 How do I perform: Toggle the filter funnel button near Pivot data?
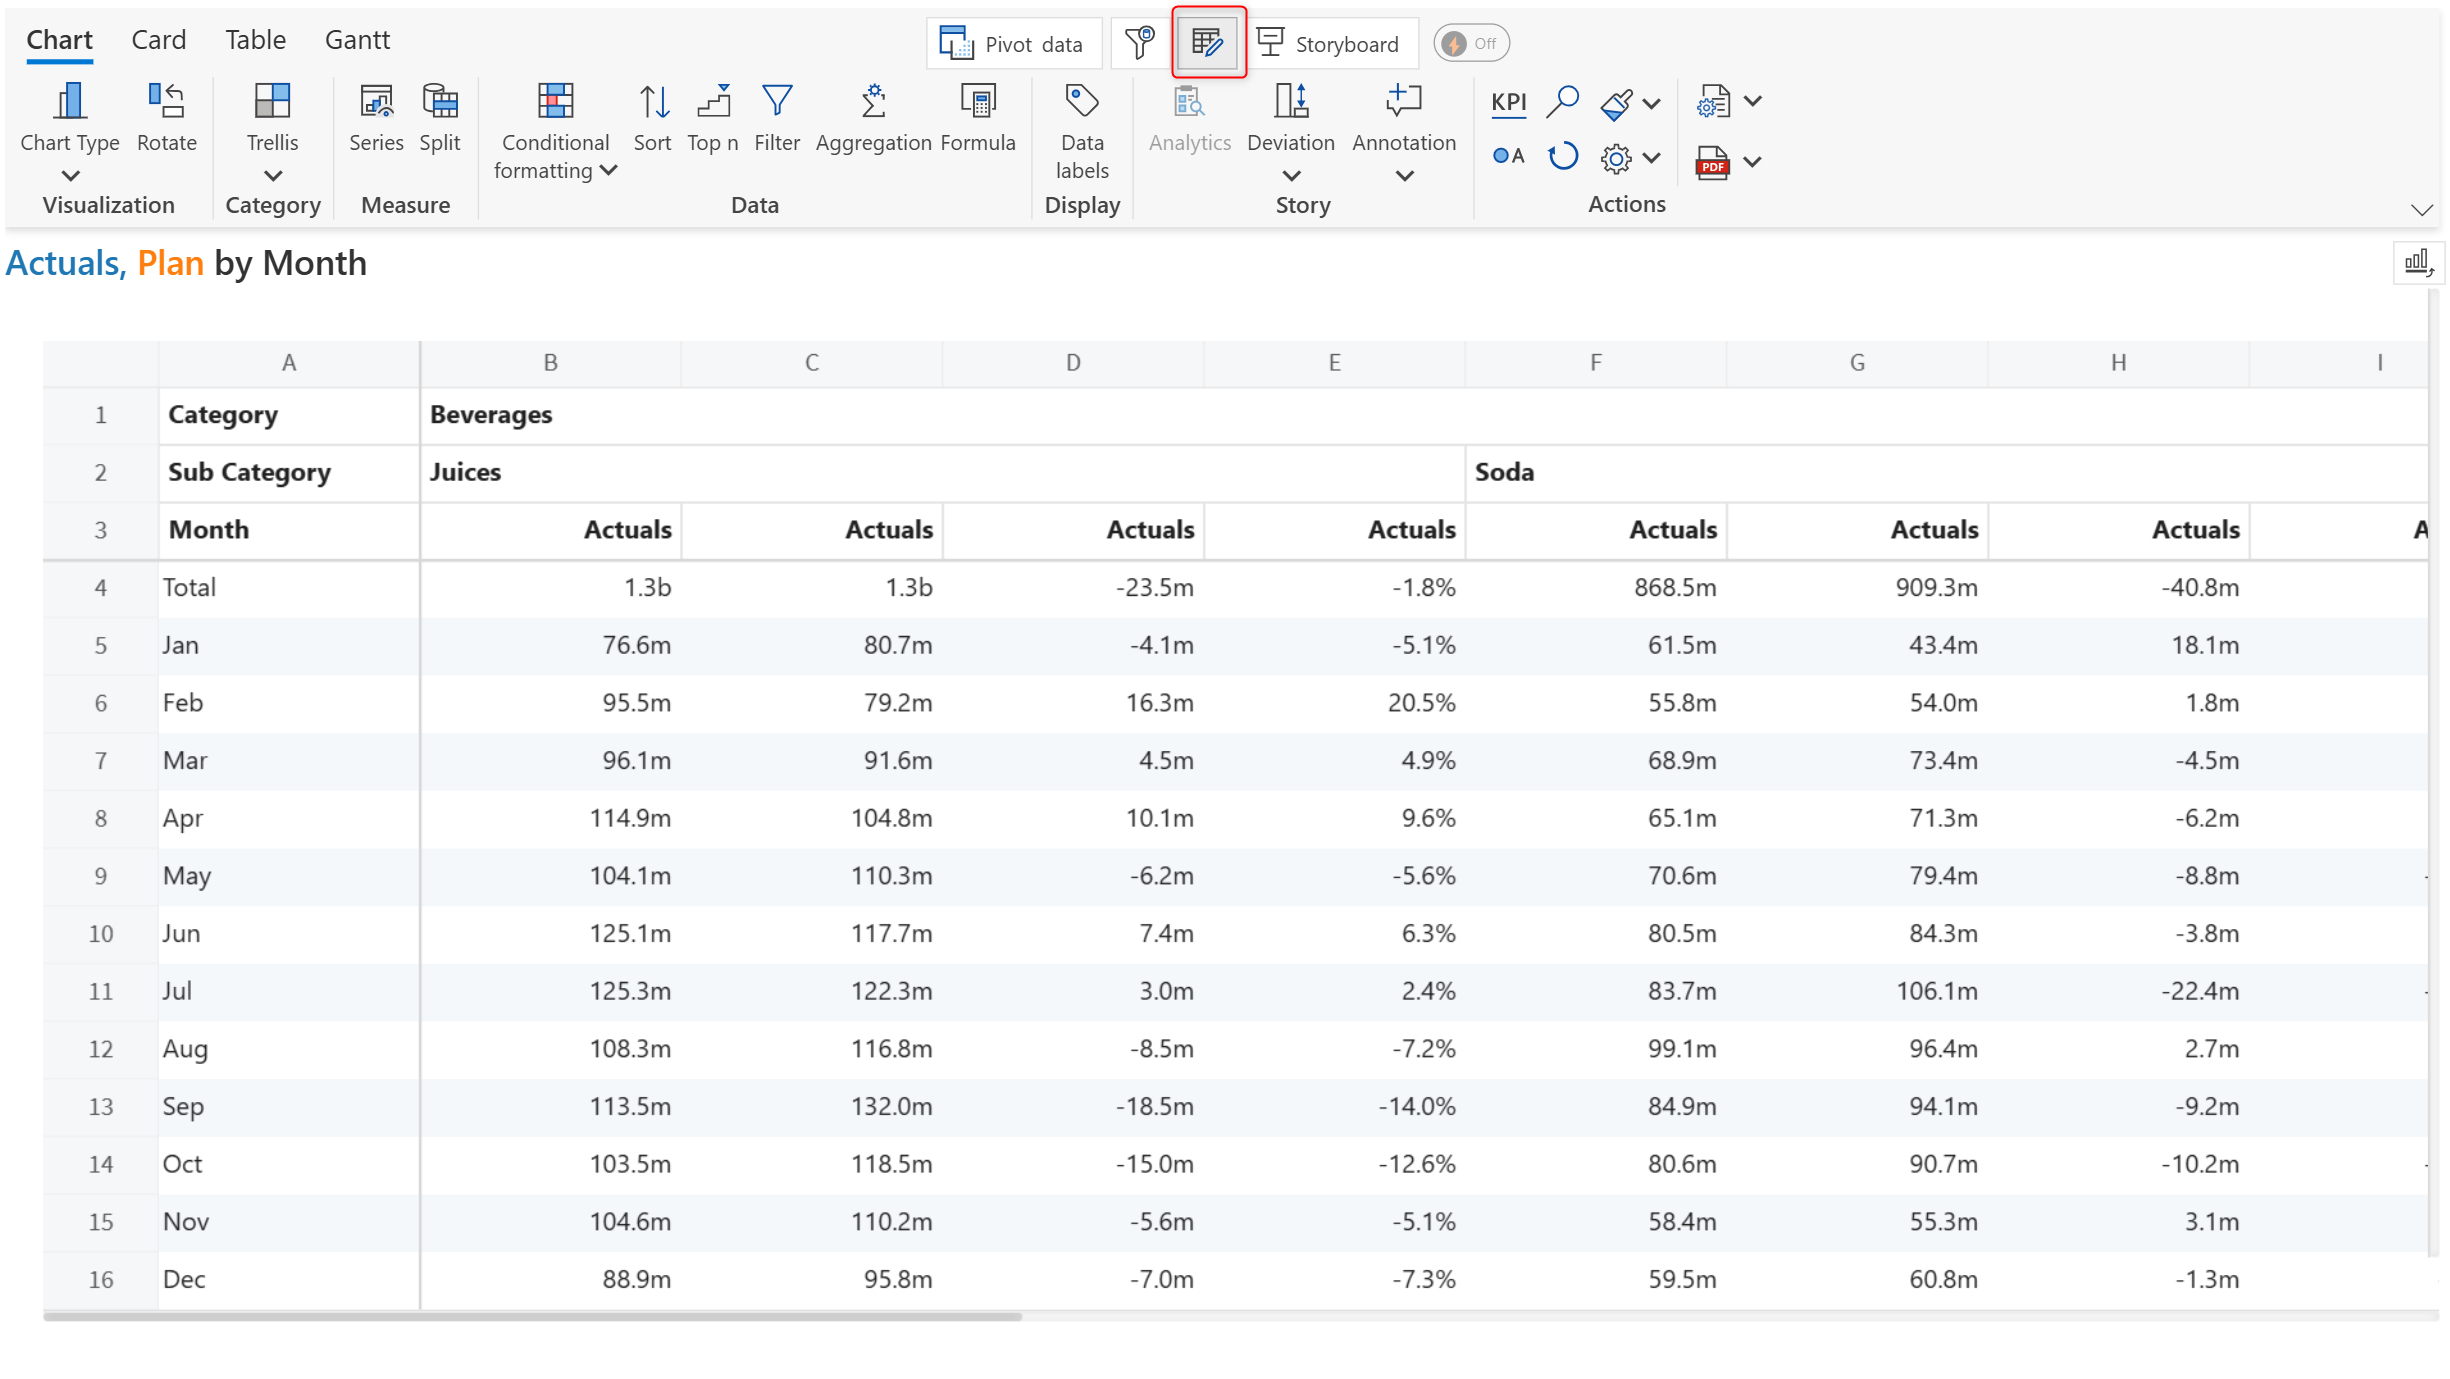[1139, 43]
